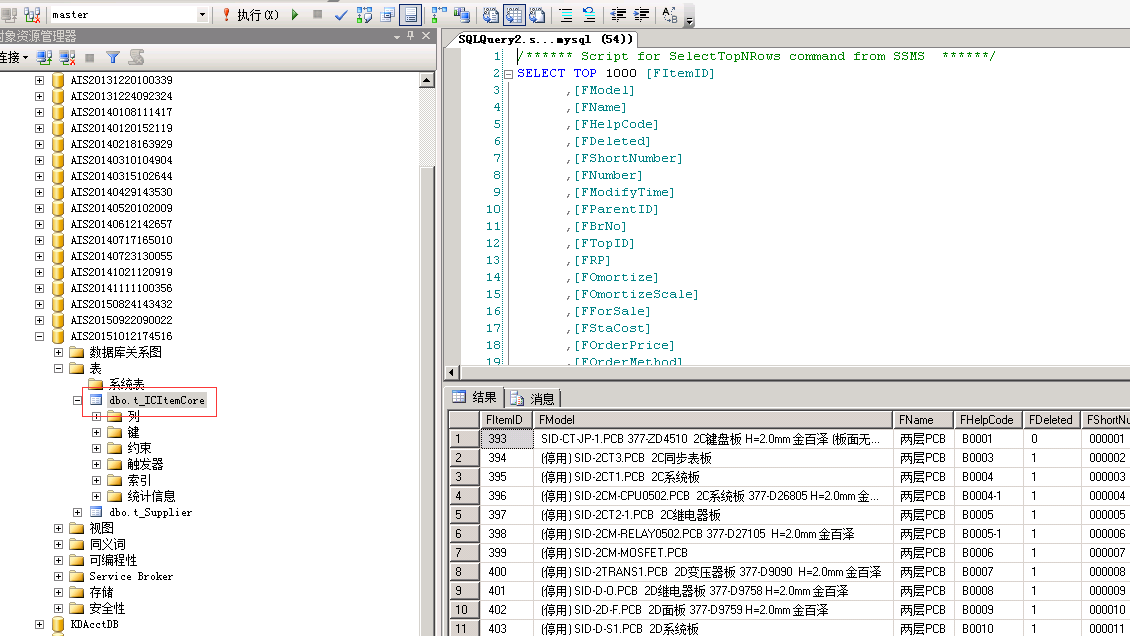Click the Object Explorer filter funnel icon
The width and height of the screenshot is (1130, 636).
pyautogui.click(x=113, y=57)
